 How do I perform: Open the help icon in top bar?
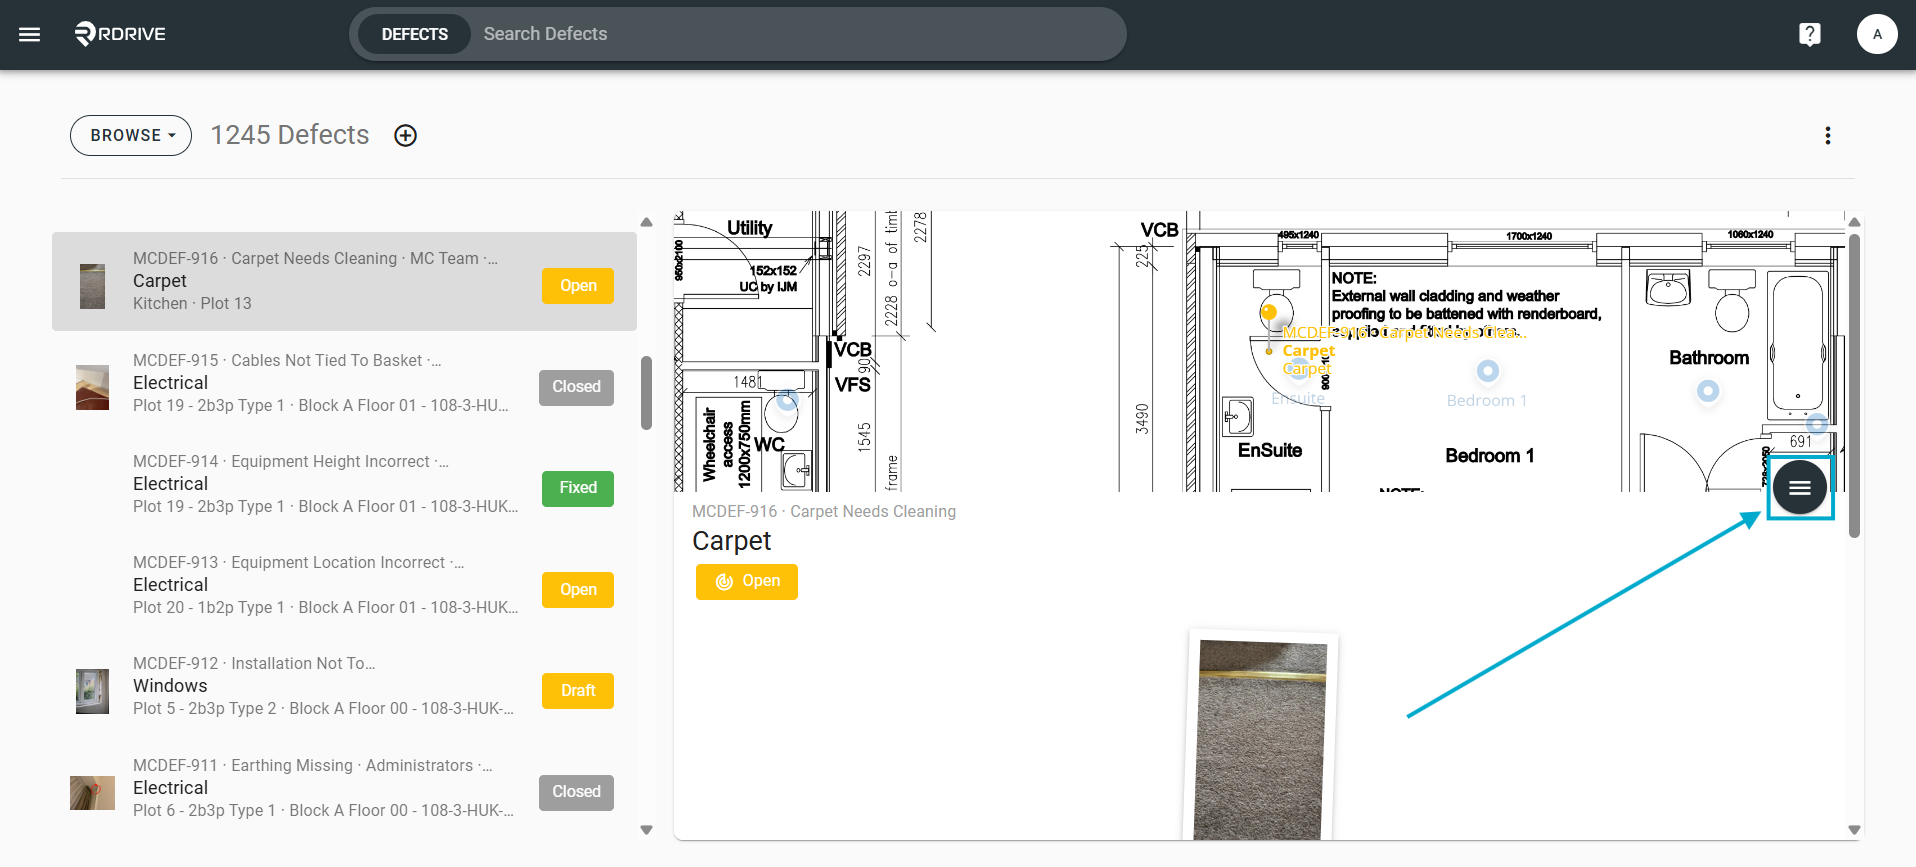pos(1809,34)
